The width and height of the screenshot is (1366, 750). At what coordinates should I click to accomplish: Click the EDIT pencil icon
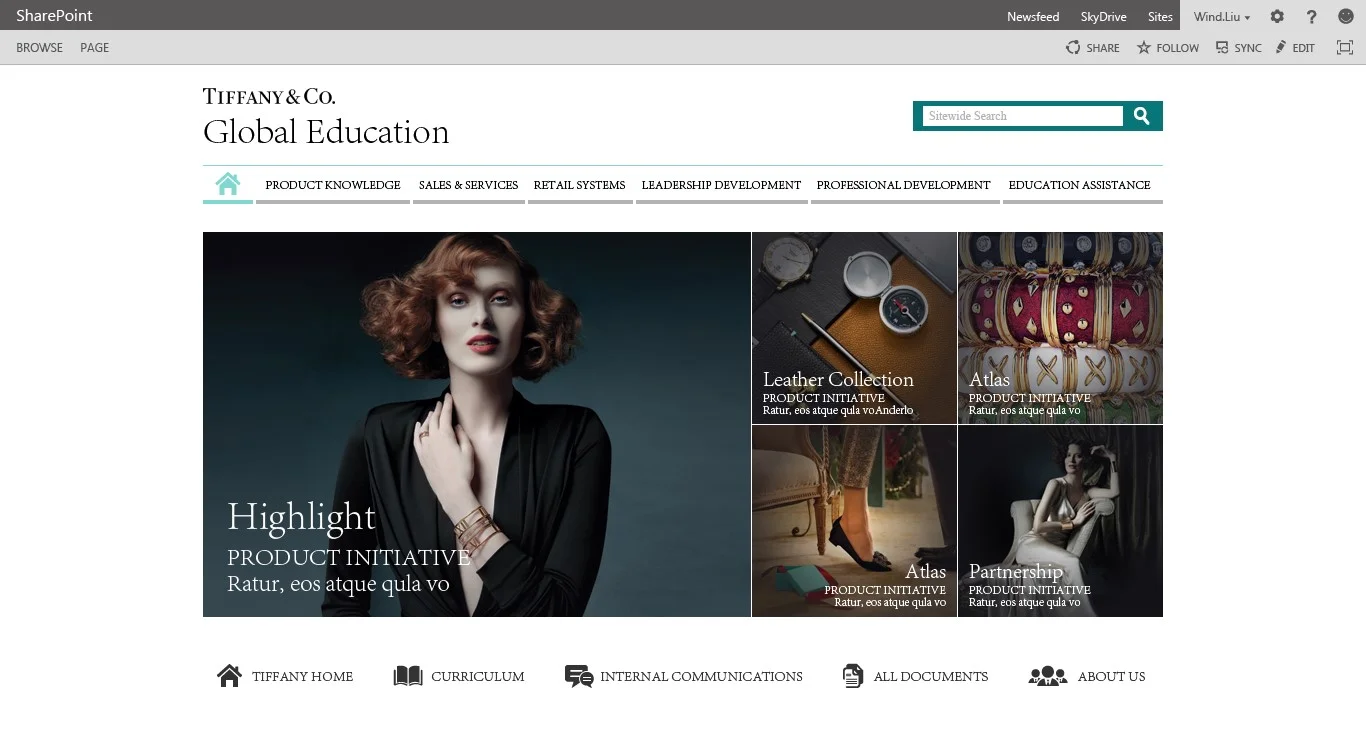pos(1283,47)
